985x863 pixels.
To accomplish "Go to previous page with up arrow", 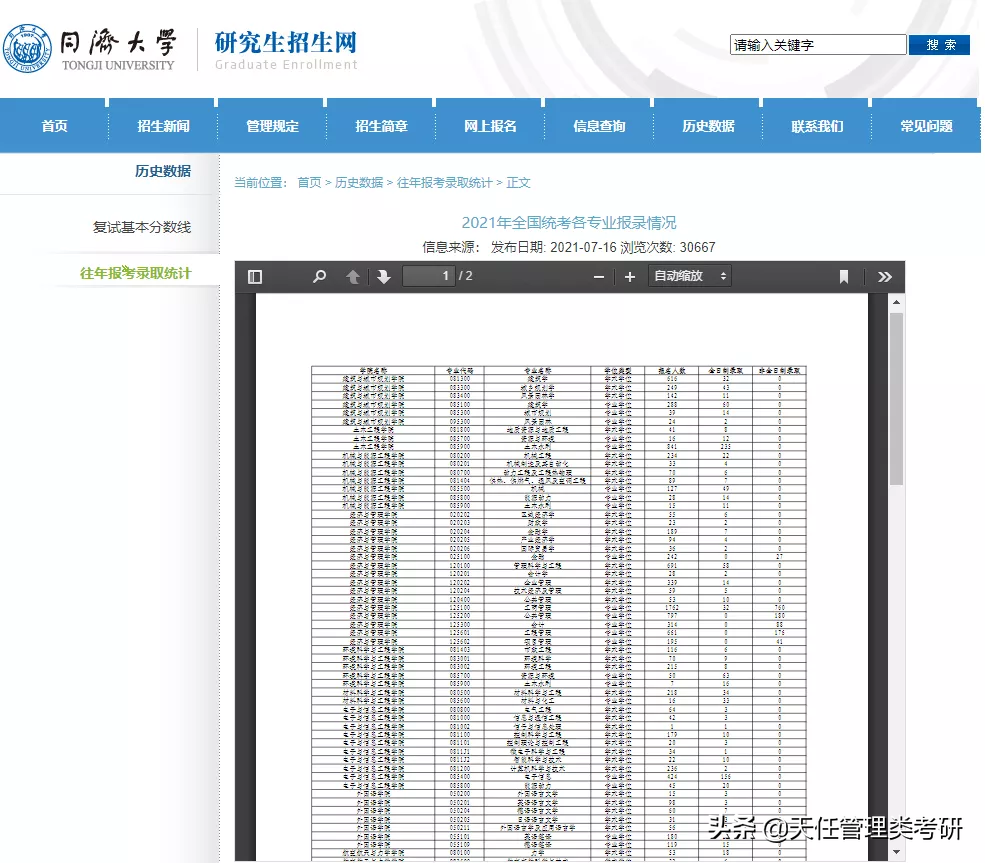I will coord(352,275).
